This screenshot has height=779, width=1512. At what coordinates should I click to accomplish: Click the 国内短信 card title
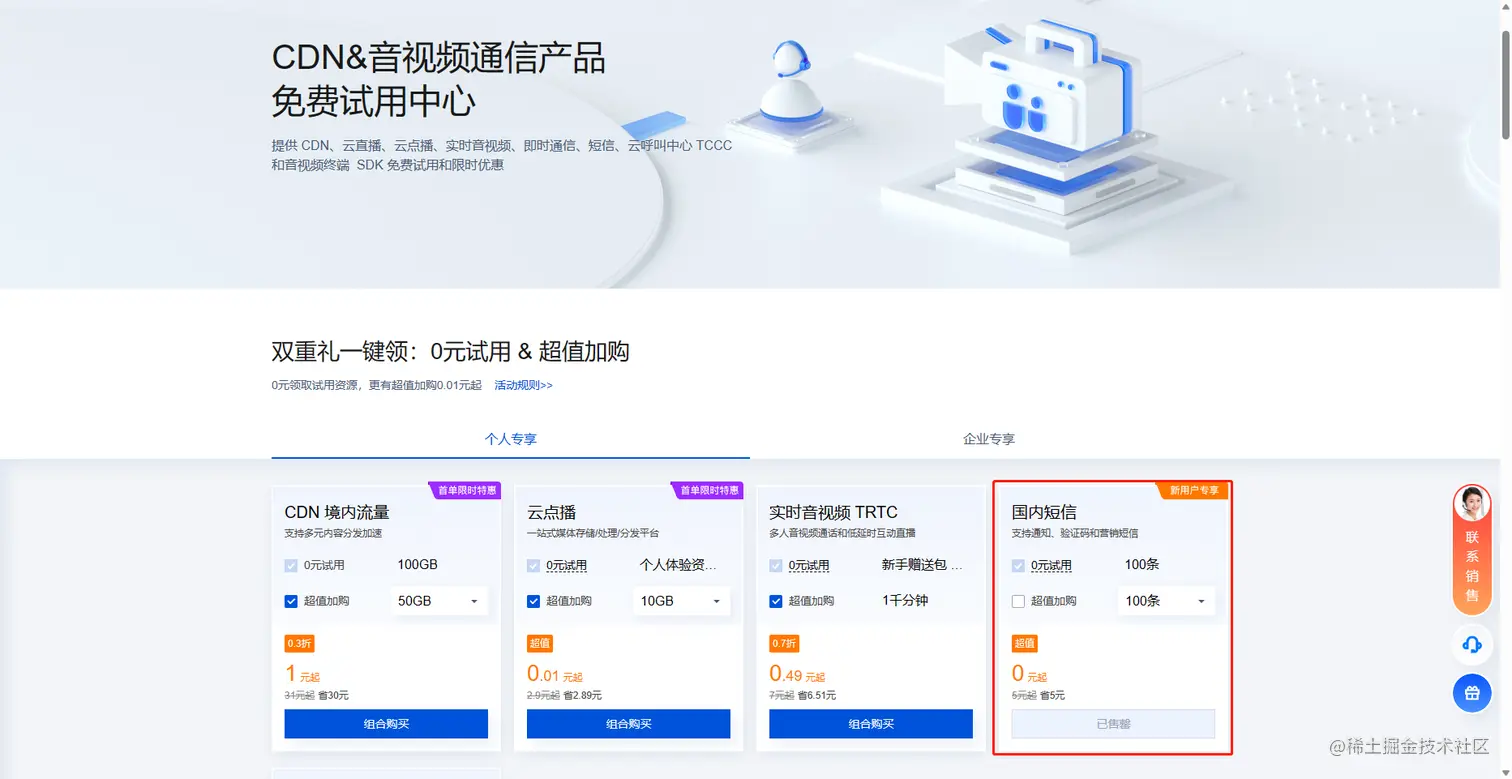[1044, 512]
